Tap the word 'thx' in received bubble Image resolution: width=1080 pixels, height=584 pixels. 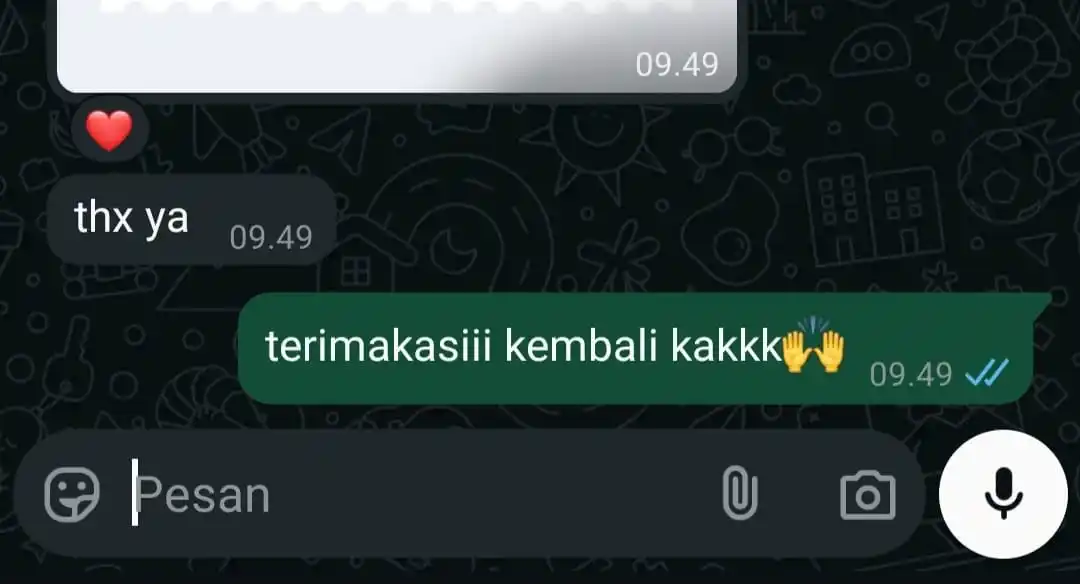pos(103,218)
